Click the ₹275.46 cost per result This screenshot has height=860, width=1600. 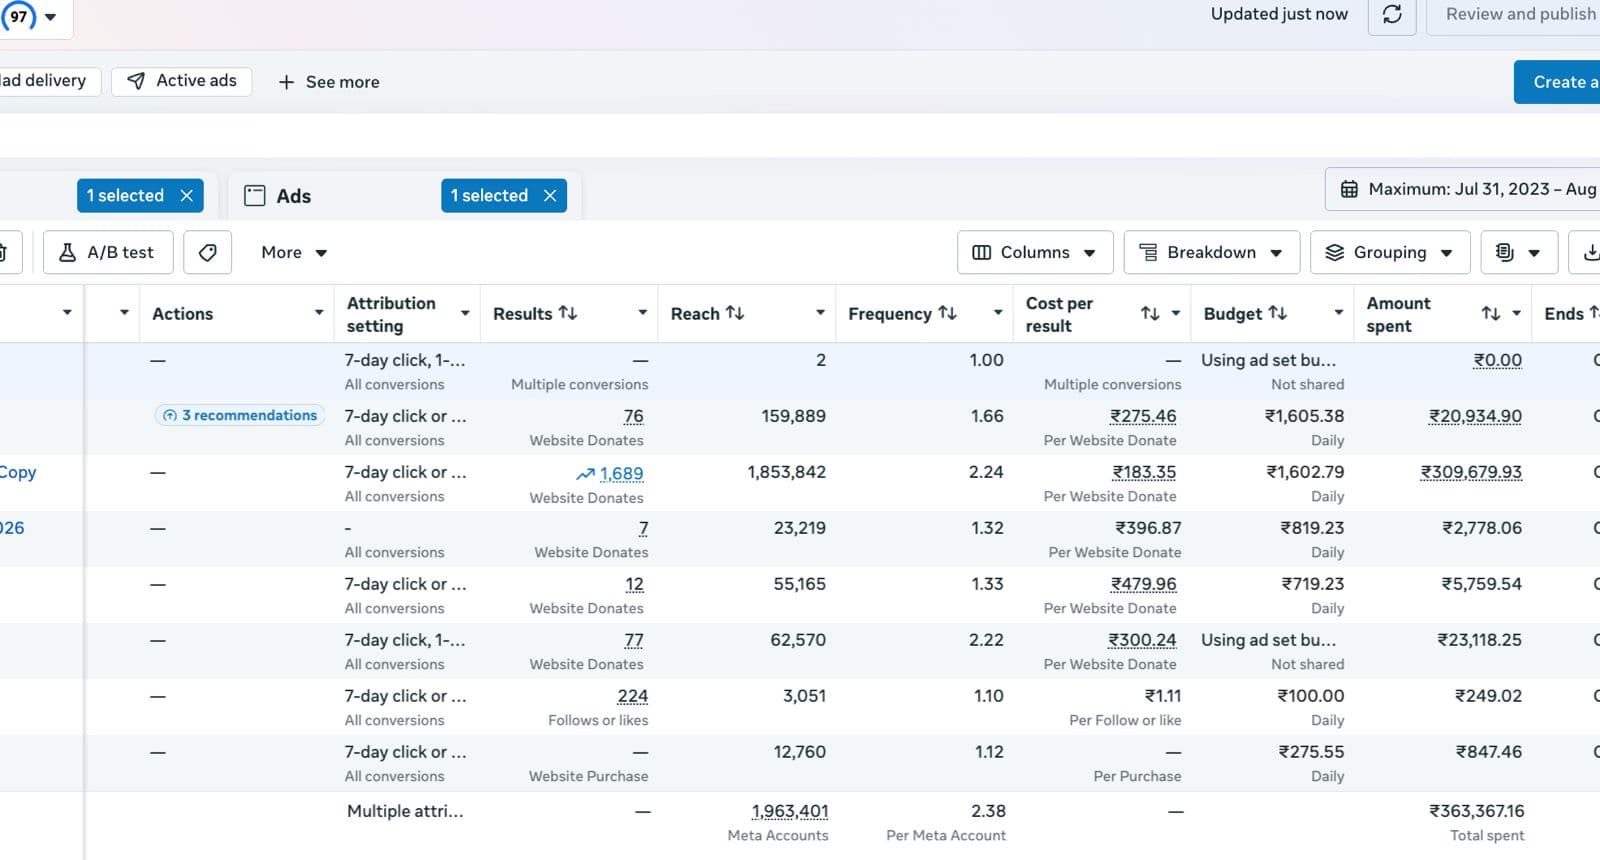pyautogui.click(x=1143, y=416)
